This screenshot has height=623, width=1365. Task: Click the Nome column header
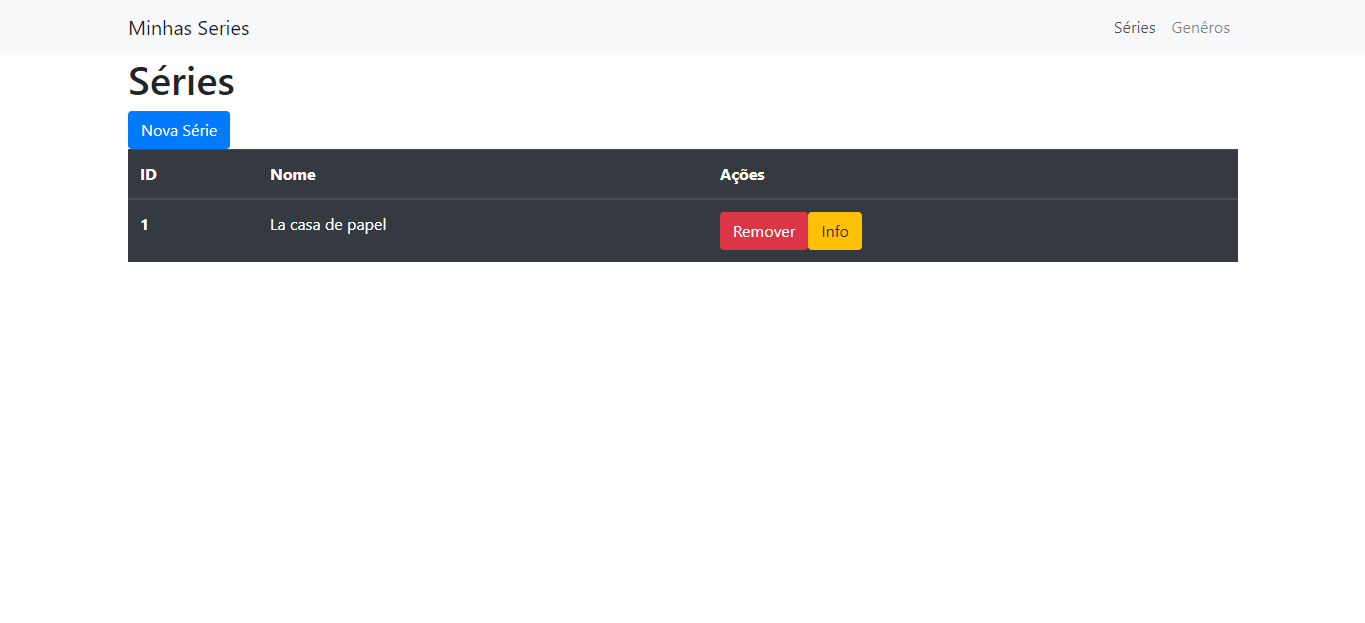click(292, 174)
